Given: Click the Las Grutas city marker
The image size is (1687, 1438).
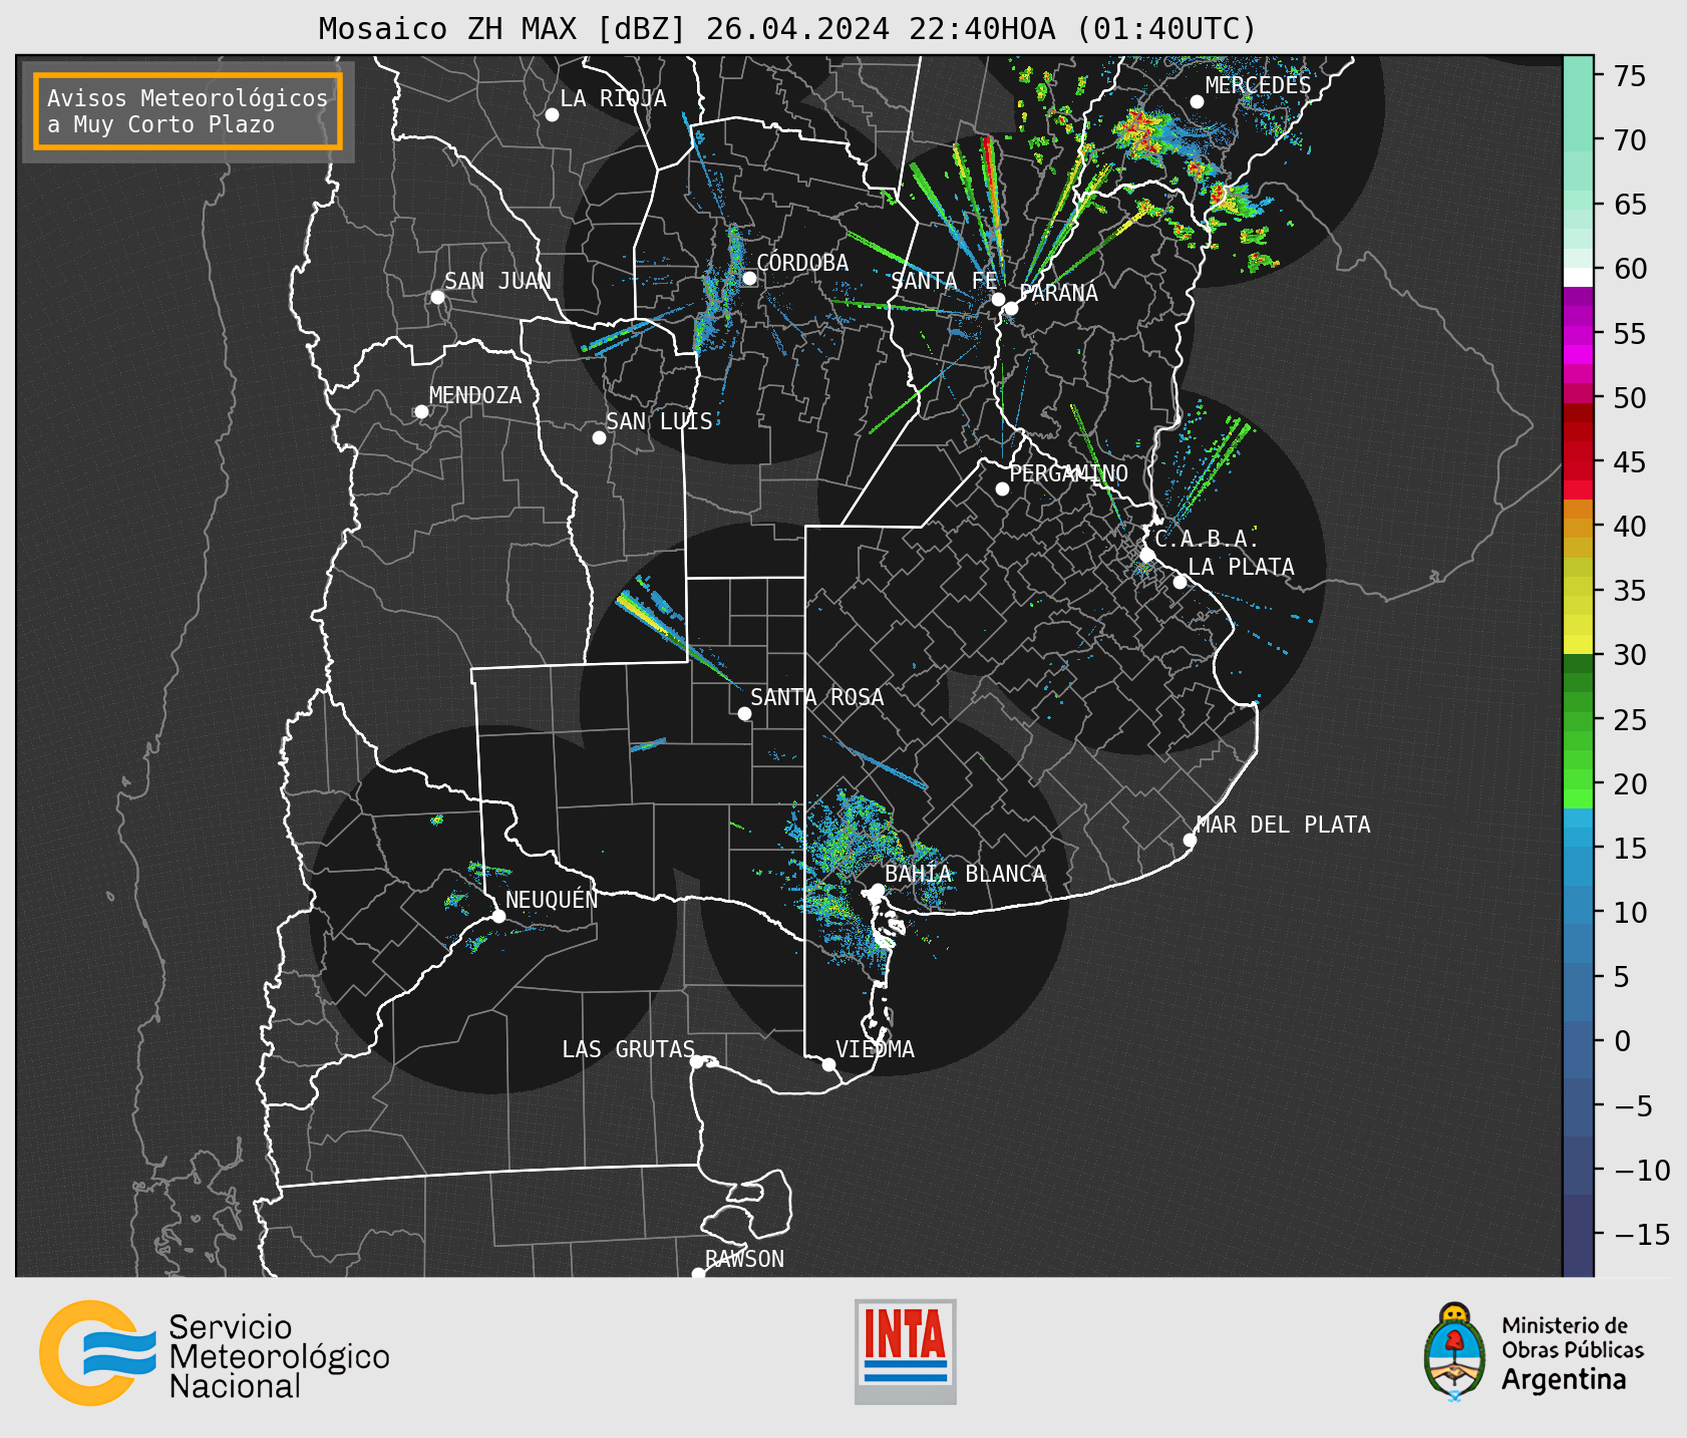Looking at the screenshot, I should click(x=697, y=1062).
